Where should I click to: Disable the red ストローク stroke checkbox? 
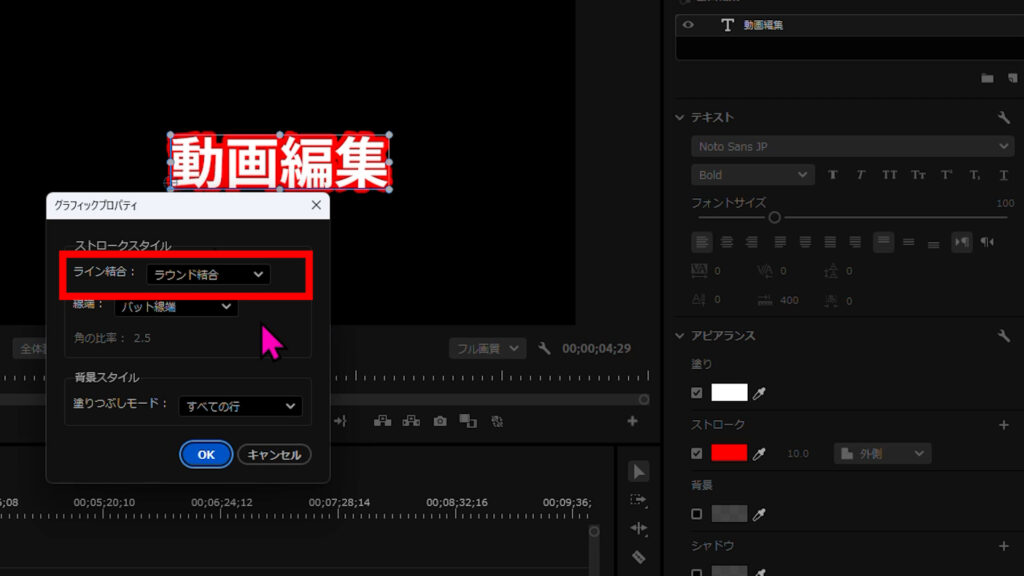point(697,454)
